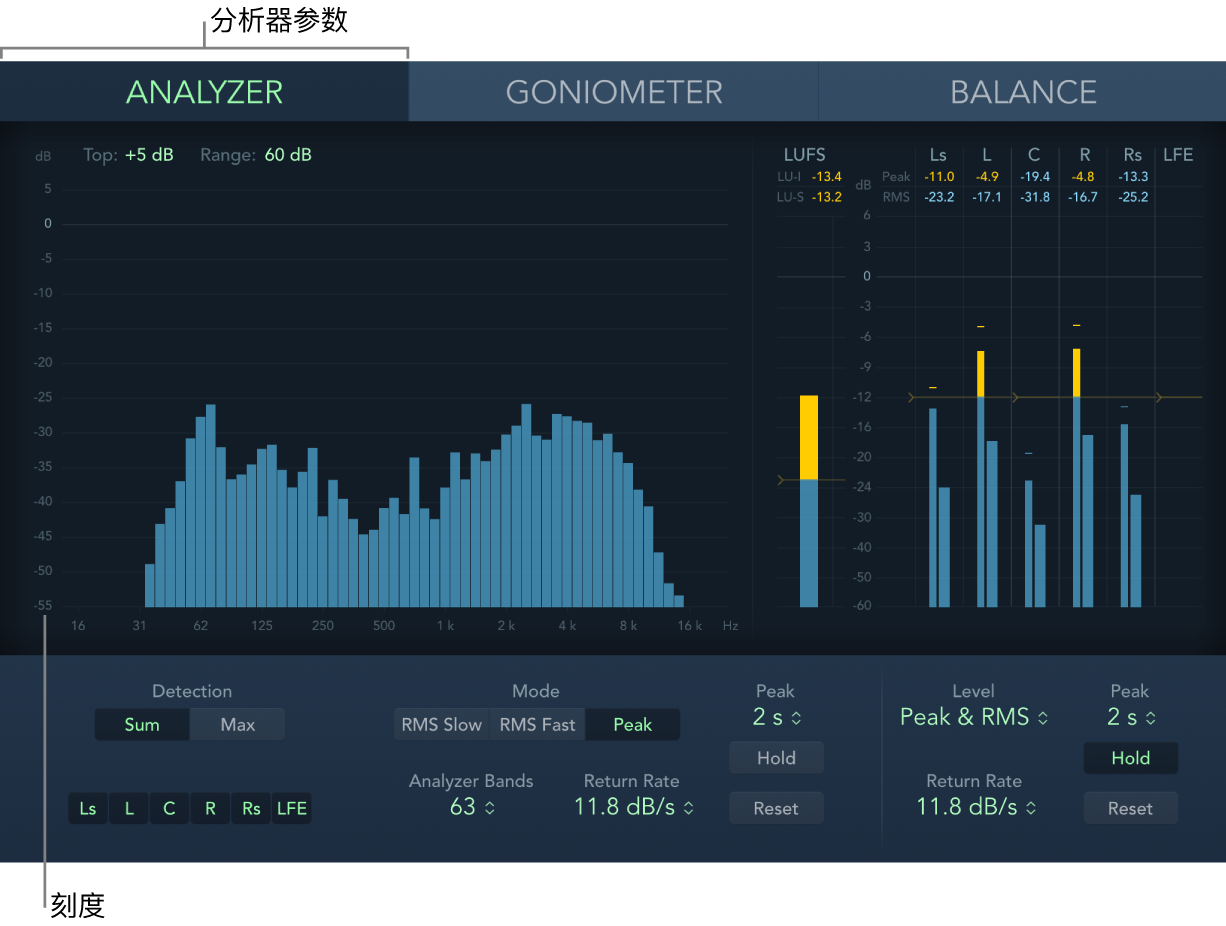1226x926 pixels.
Task: Click the 1 k frequency axis label
Action: 445,626
